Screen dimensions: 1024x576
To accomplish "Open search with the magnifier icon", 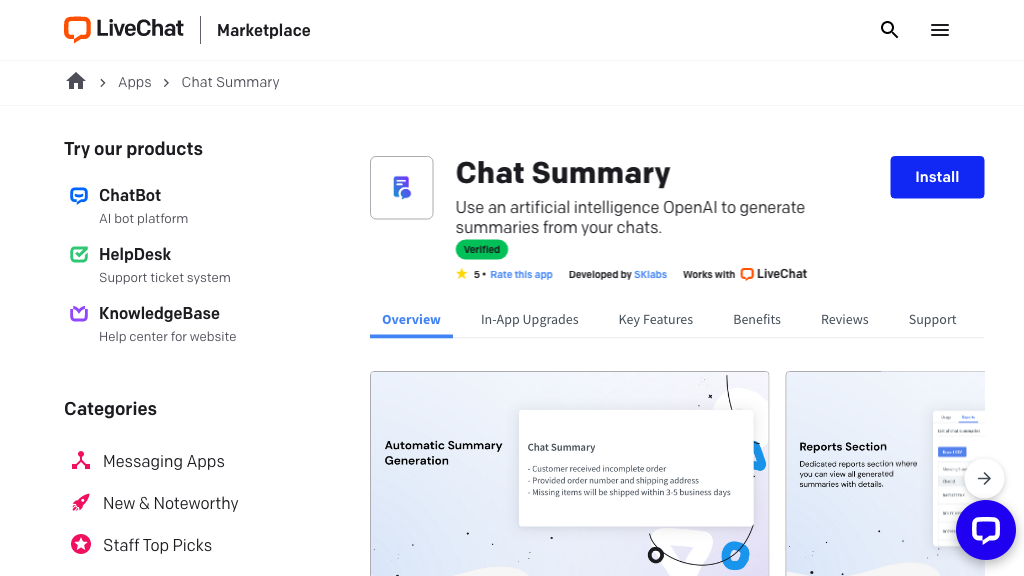I will click(889, 30).
